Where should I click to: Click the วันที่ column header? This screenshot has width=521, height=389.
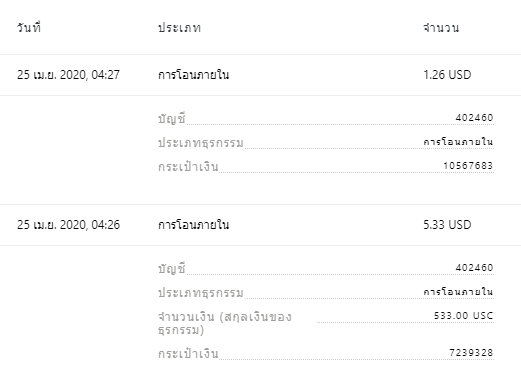[29, 27]
